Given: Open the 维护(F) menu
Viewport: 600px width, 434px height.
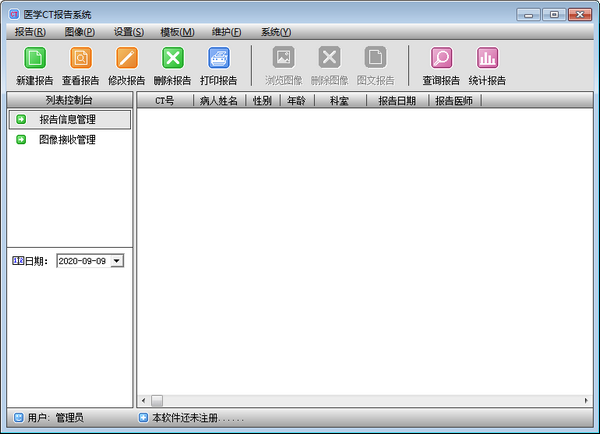Looking at the screenshot, I should pos(225,32).
